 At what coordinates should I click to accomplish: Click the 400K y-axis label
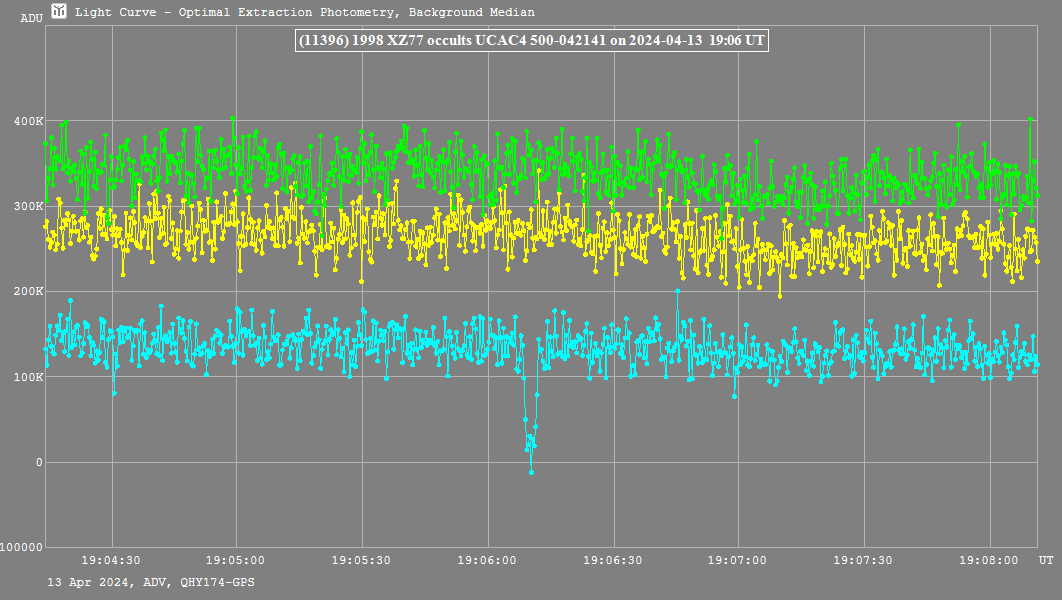[27, 121]
